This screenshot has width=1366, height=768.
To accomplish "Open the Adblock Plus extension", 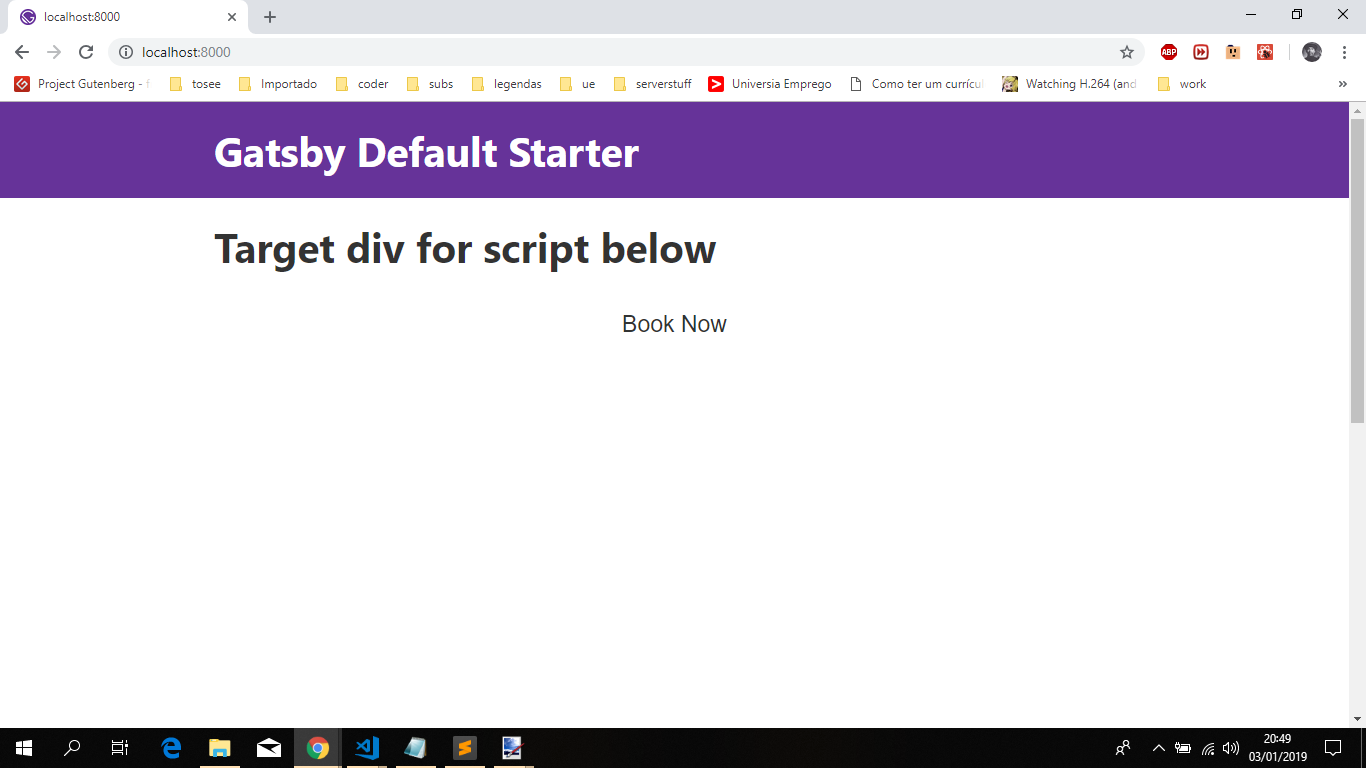I will coord(1169,52).
